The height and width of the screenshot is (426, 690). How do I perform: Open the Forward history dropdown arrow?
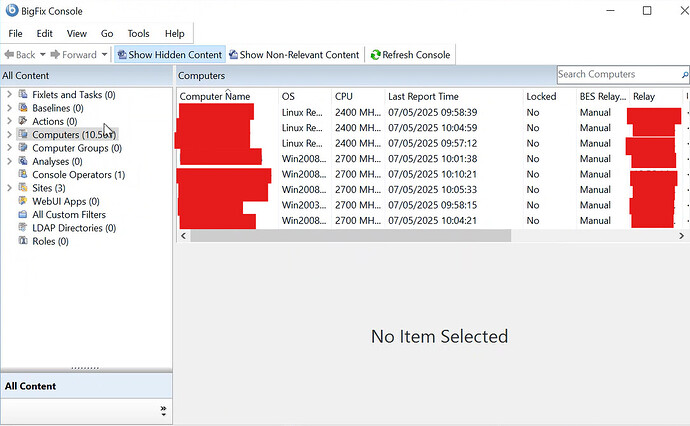click(x=104, y=55)
